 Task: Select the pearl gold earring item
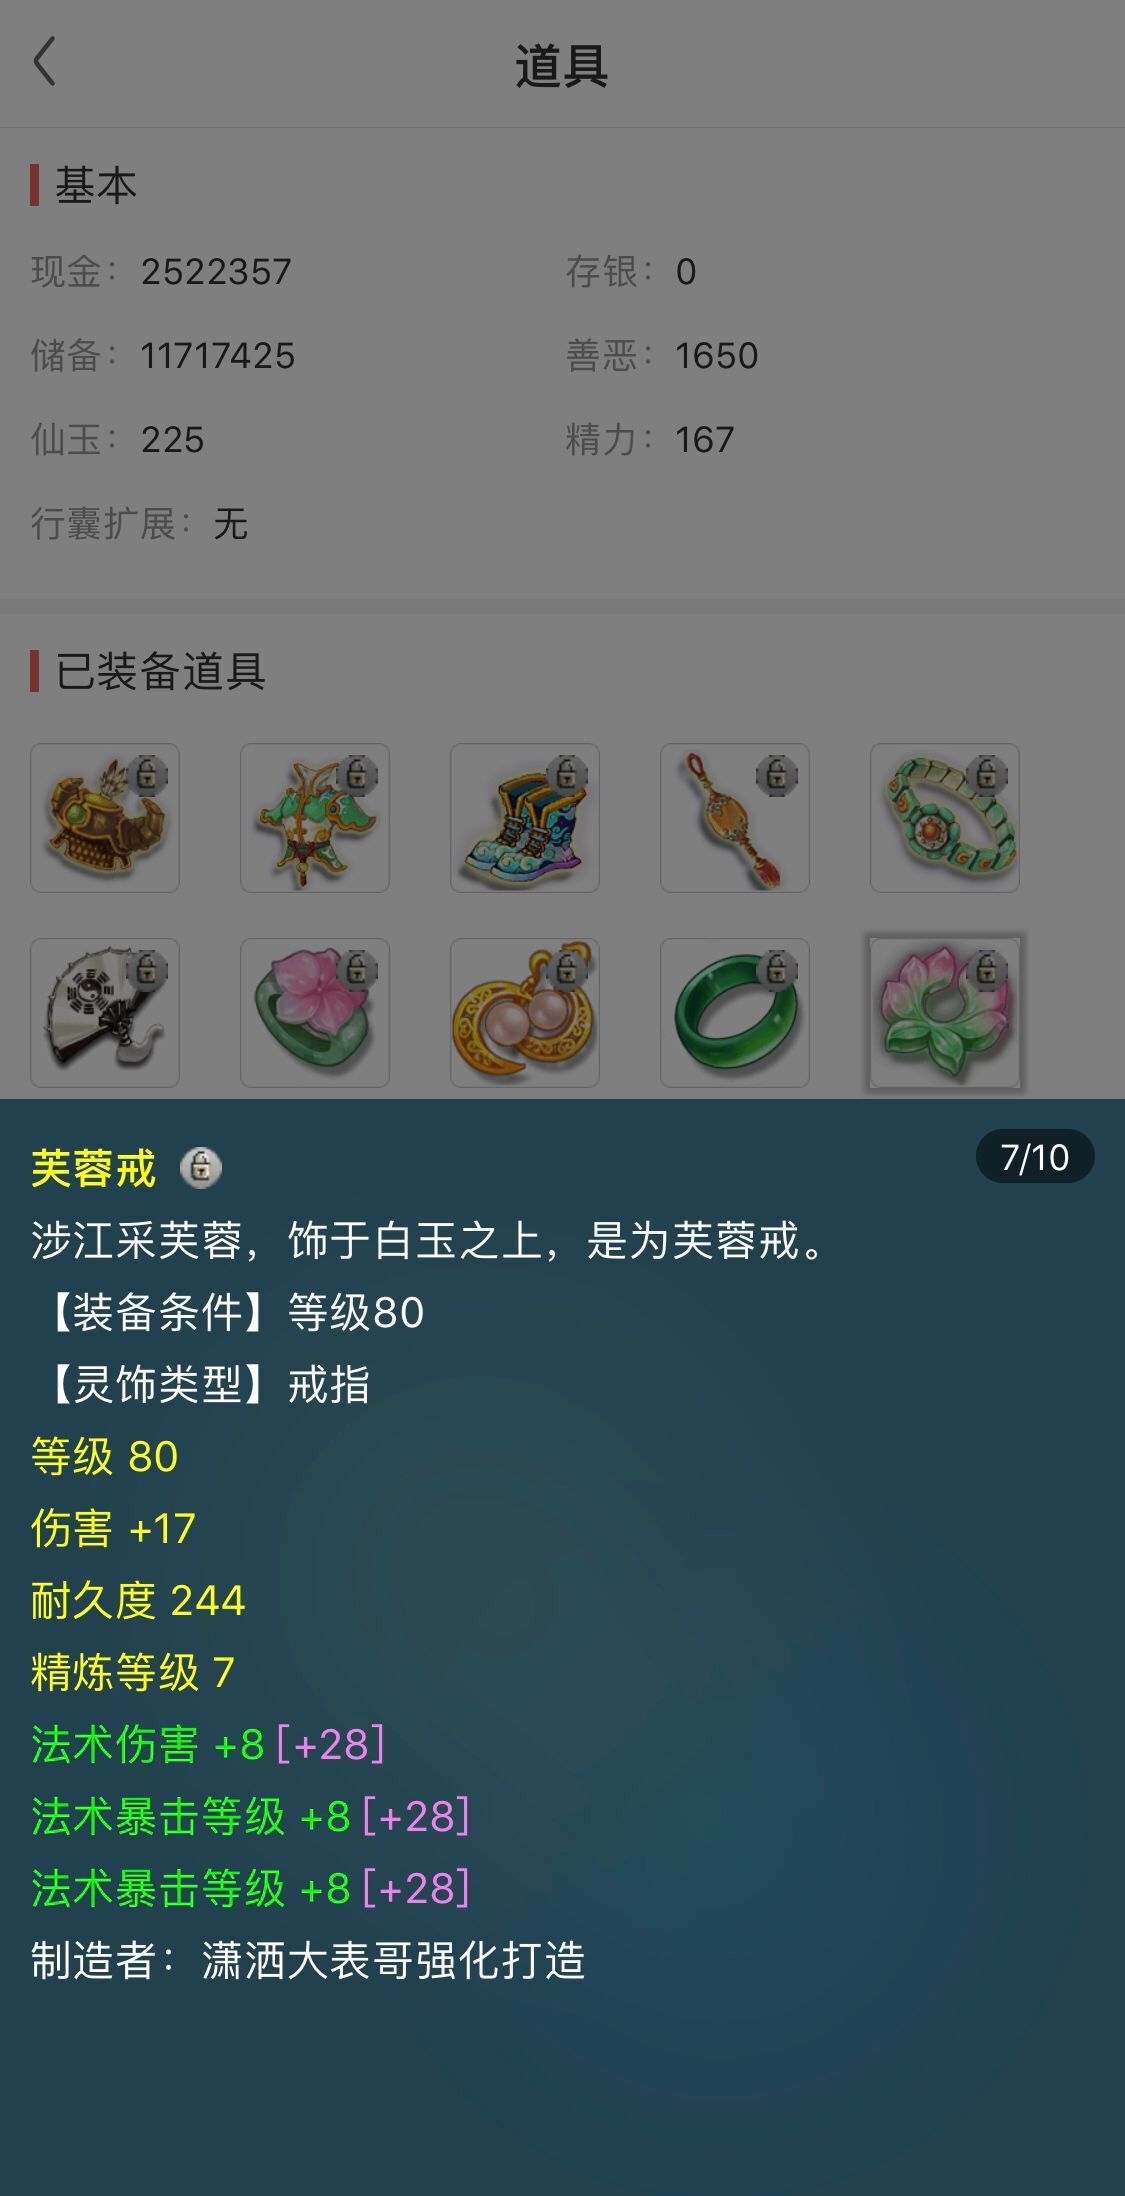(x=525, y=1013)
